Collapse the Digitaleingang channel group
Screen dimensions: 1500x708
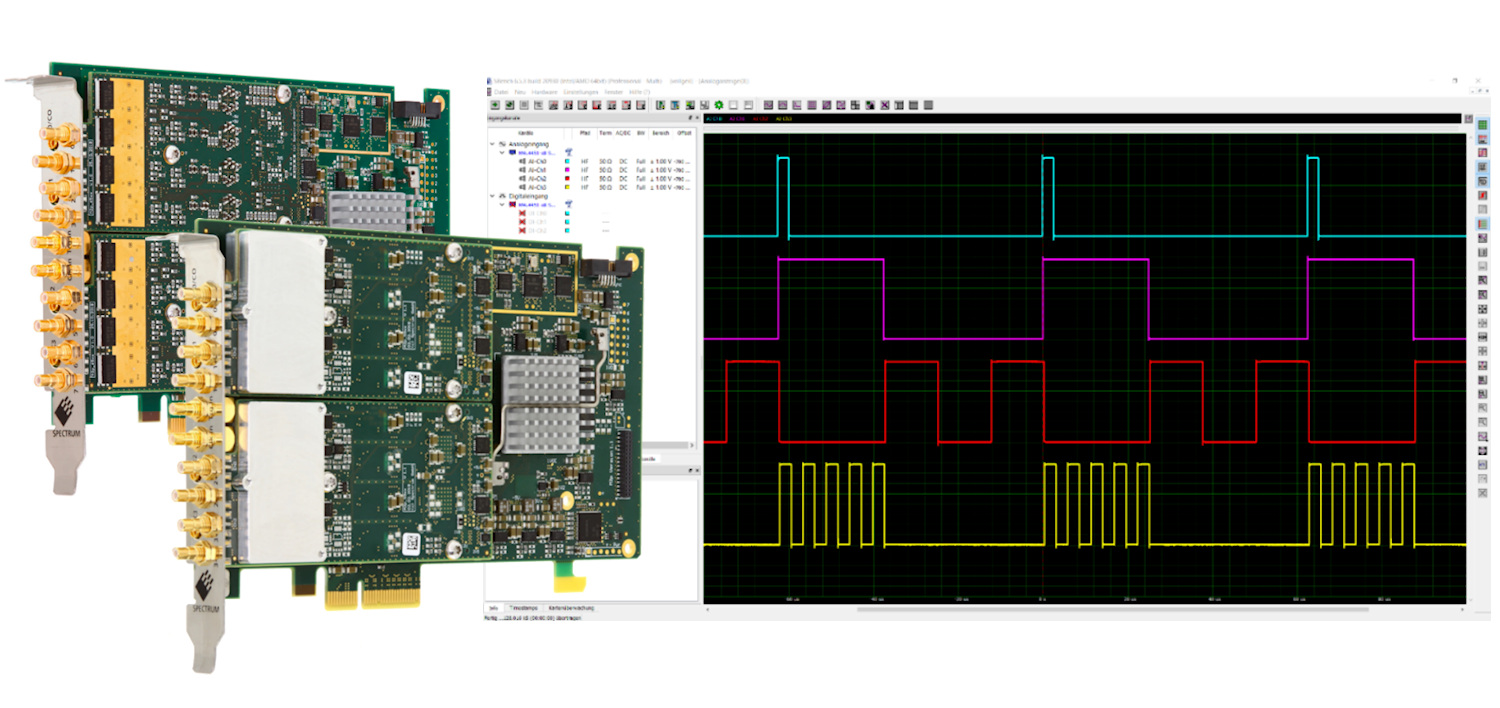click(x=492, y=196)
